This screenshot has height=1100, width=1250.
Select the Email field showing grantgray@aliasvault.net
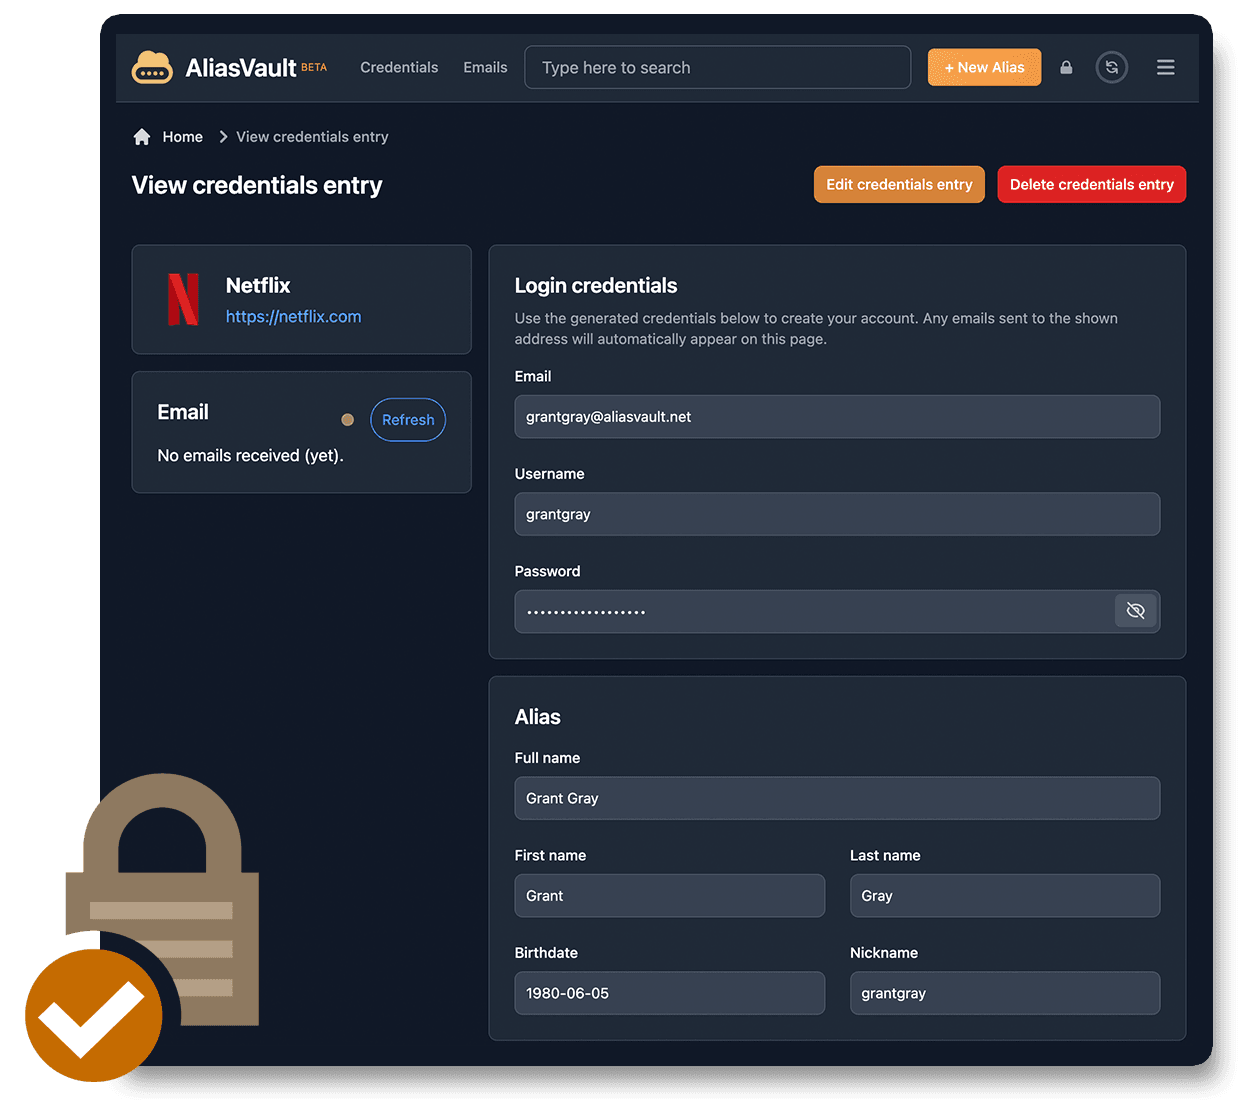(x=837, y=416)
